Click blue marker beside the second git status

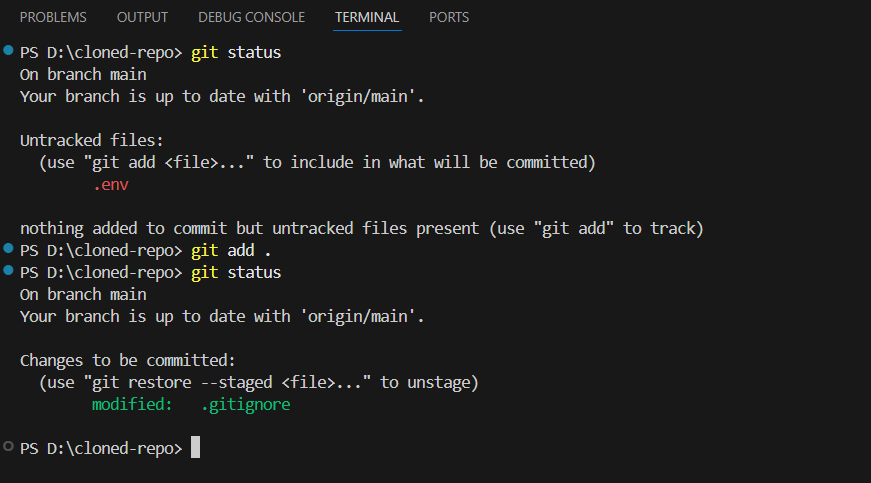[9, 271]
